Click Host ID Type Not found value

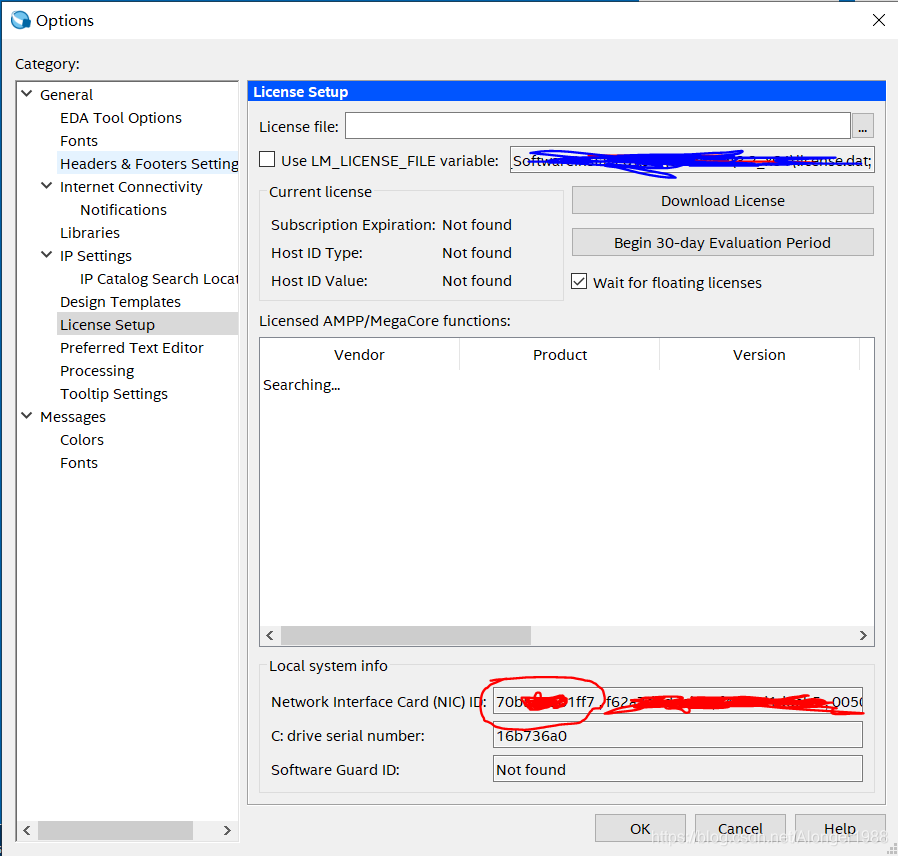[476, 253]
